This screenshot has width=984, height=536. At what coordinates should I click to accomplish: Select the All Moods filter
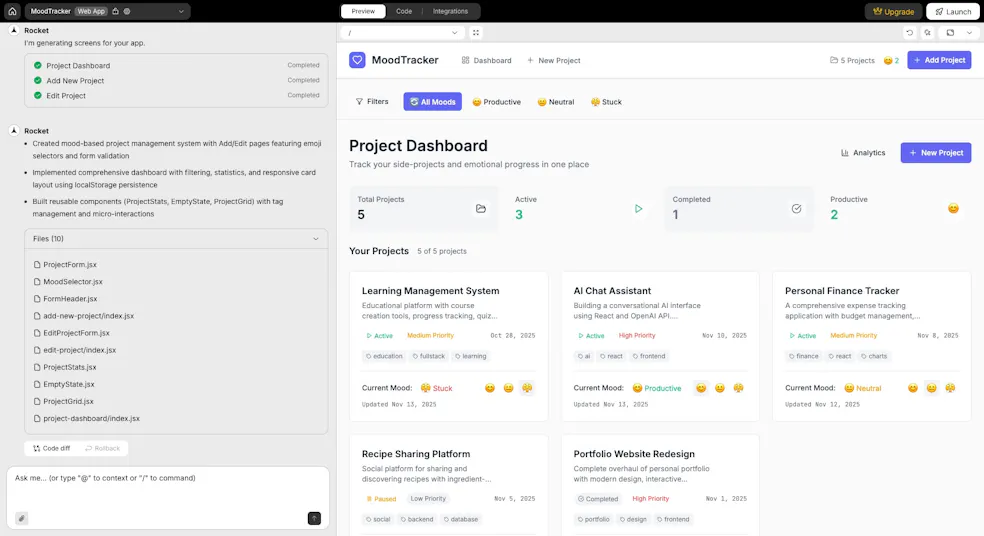pos(432,102)
